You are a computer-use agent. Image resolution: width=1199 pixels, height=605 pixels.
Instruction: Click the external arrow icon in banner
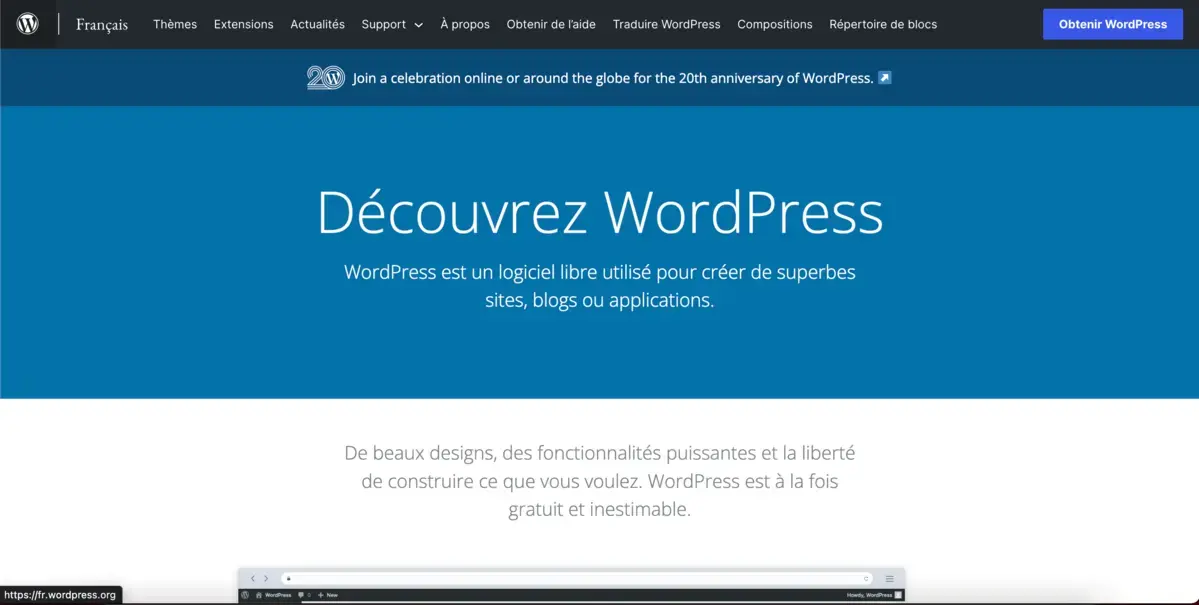(885, 78)
